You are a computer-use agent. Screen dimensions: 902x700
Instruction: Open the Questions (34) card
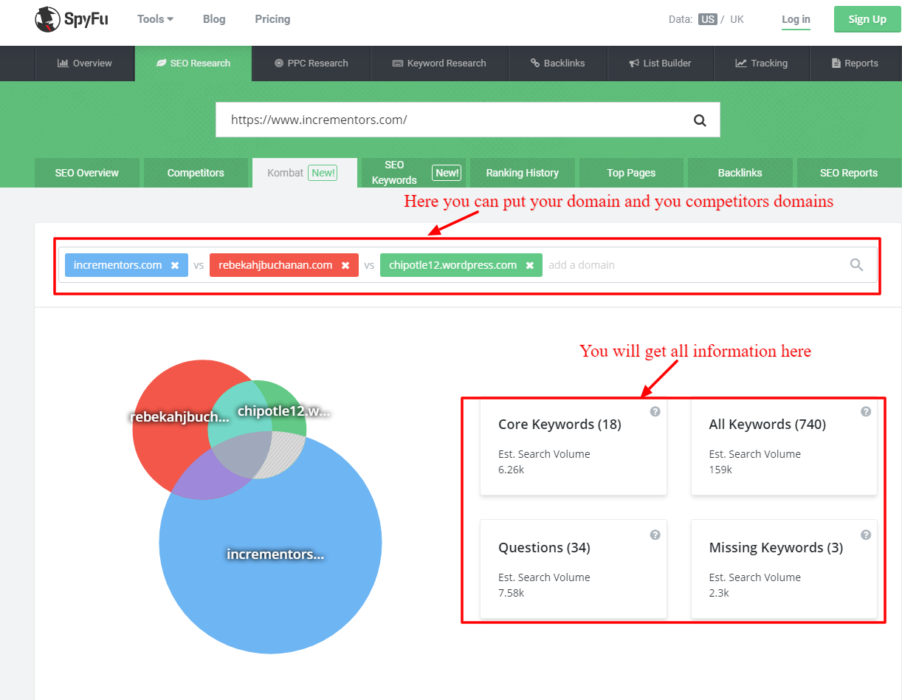pyautogui.click(x=574, y=569)
